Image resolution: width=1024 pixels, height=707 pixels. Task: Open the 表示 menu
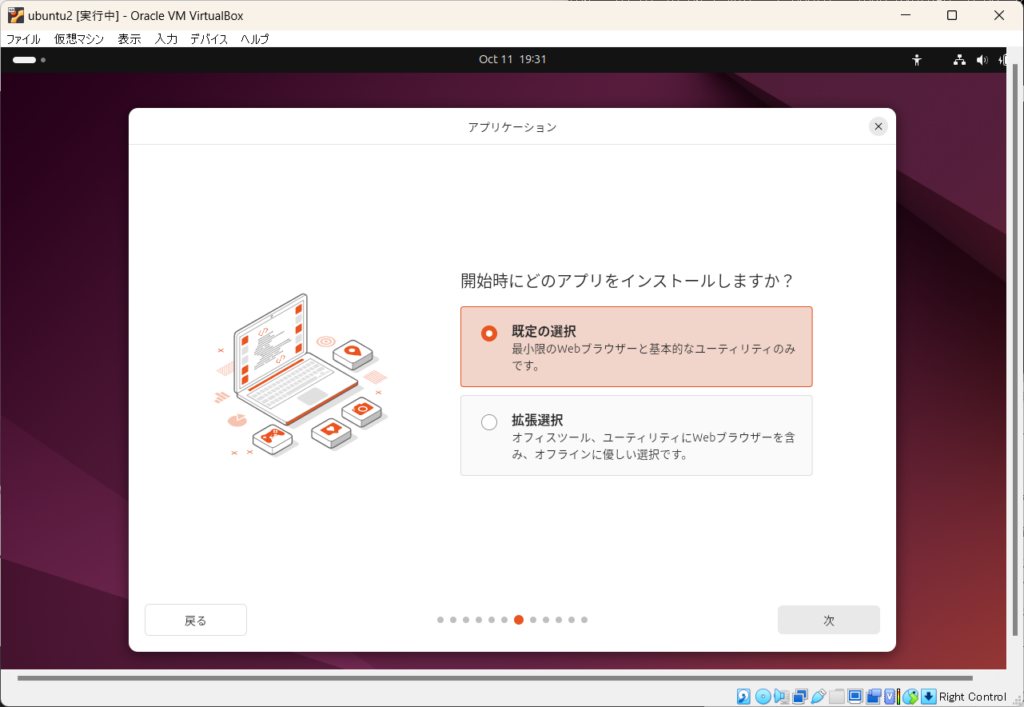tap(129, 39)
